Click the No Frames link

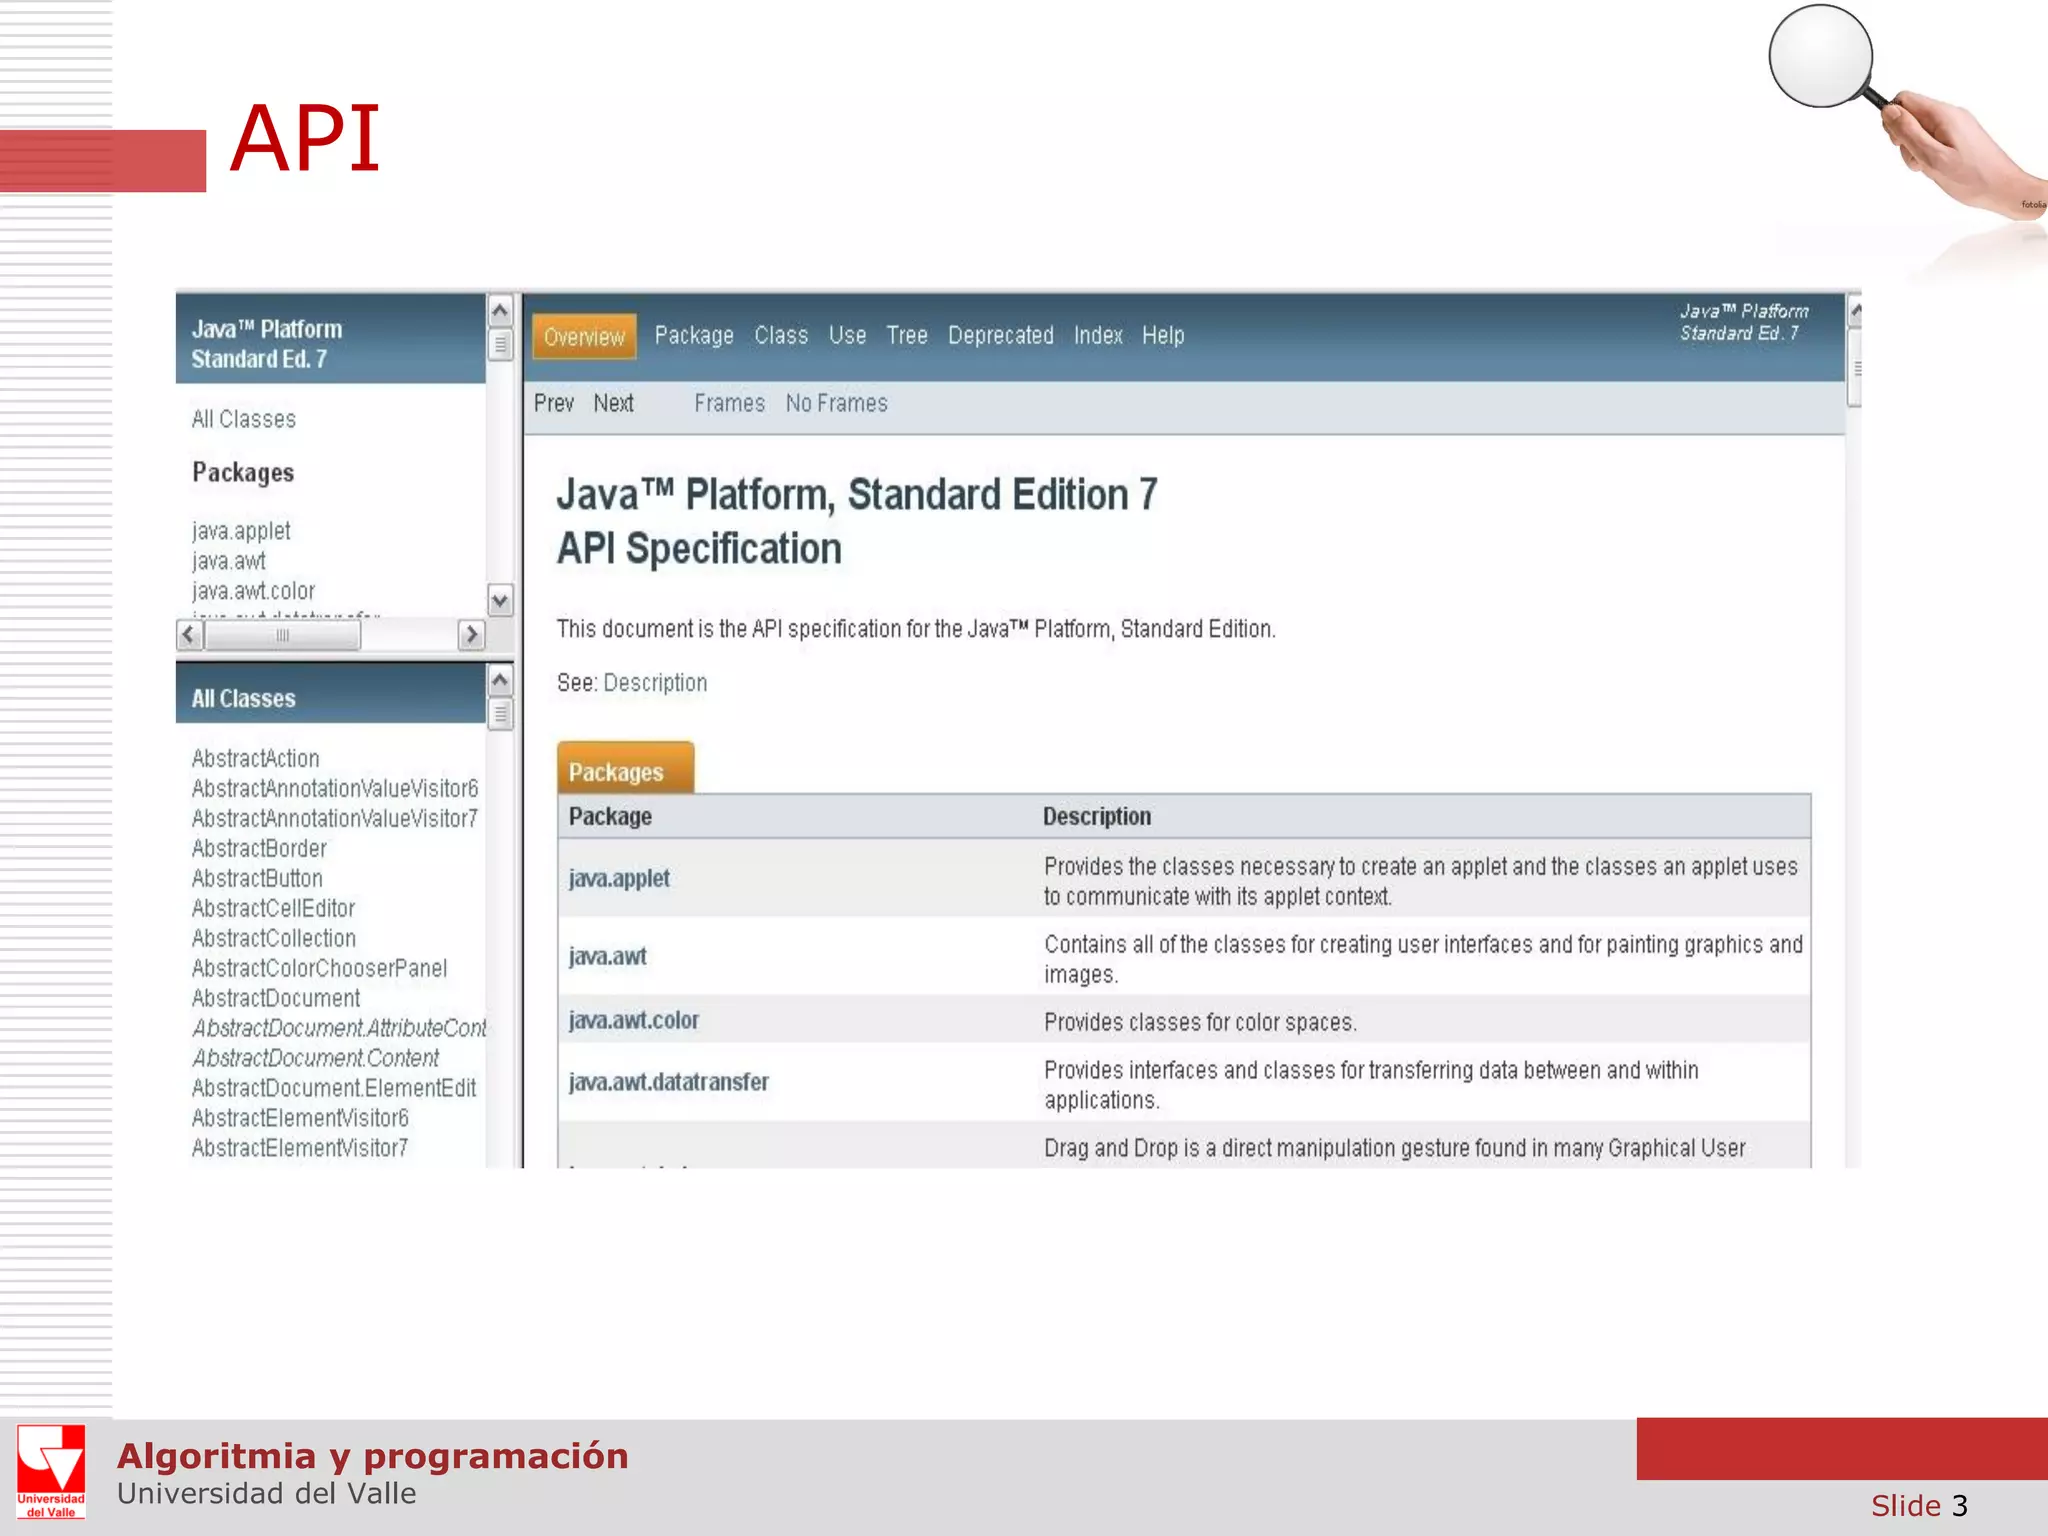pyautogui.click(x=836, y=404)
